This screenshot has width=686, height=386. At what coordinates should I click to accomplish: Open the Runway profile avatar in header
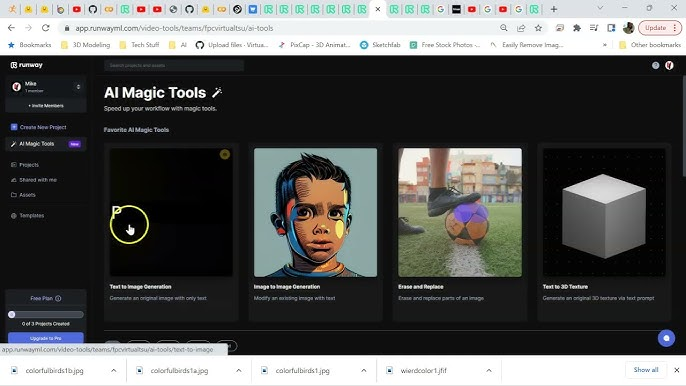[x=669, y=65]
